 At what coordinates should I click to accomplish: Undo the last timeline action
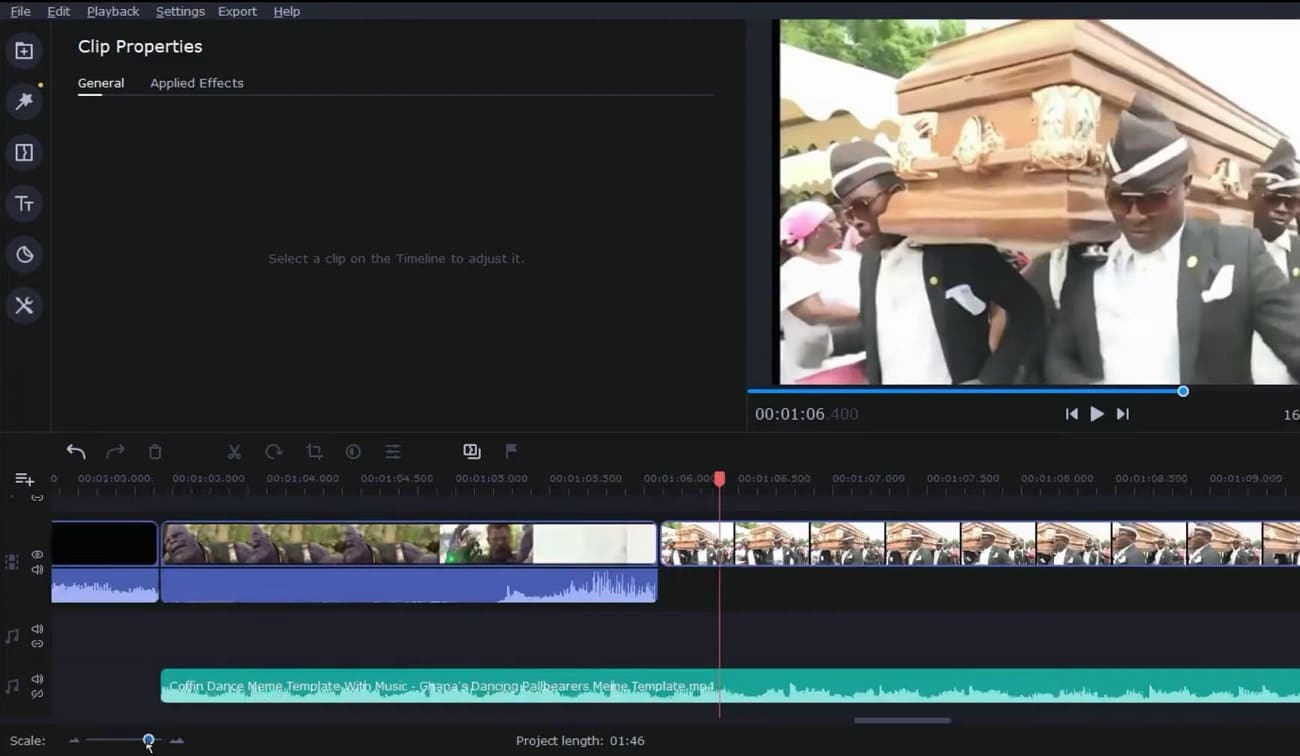pos(76,452)
